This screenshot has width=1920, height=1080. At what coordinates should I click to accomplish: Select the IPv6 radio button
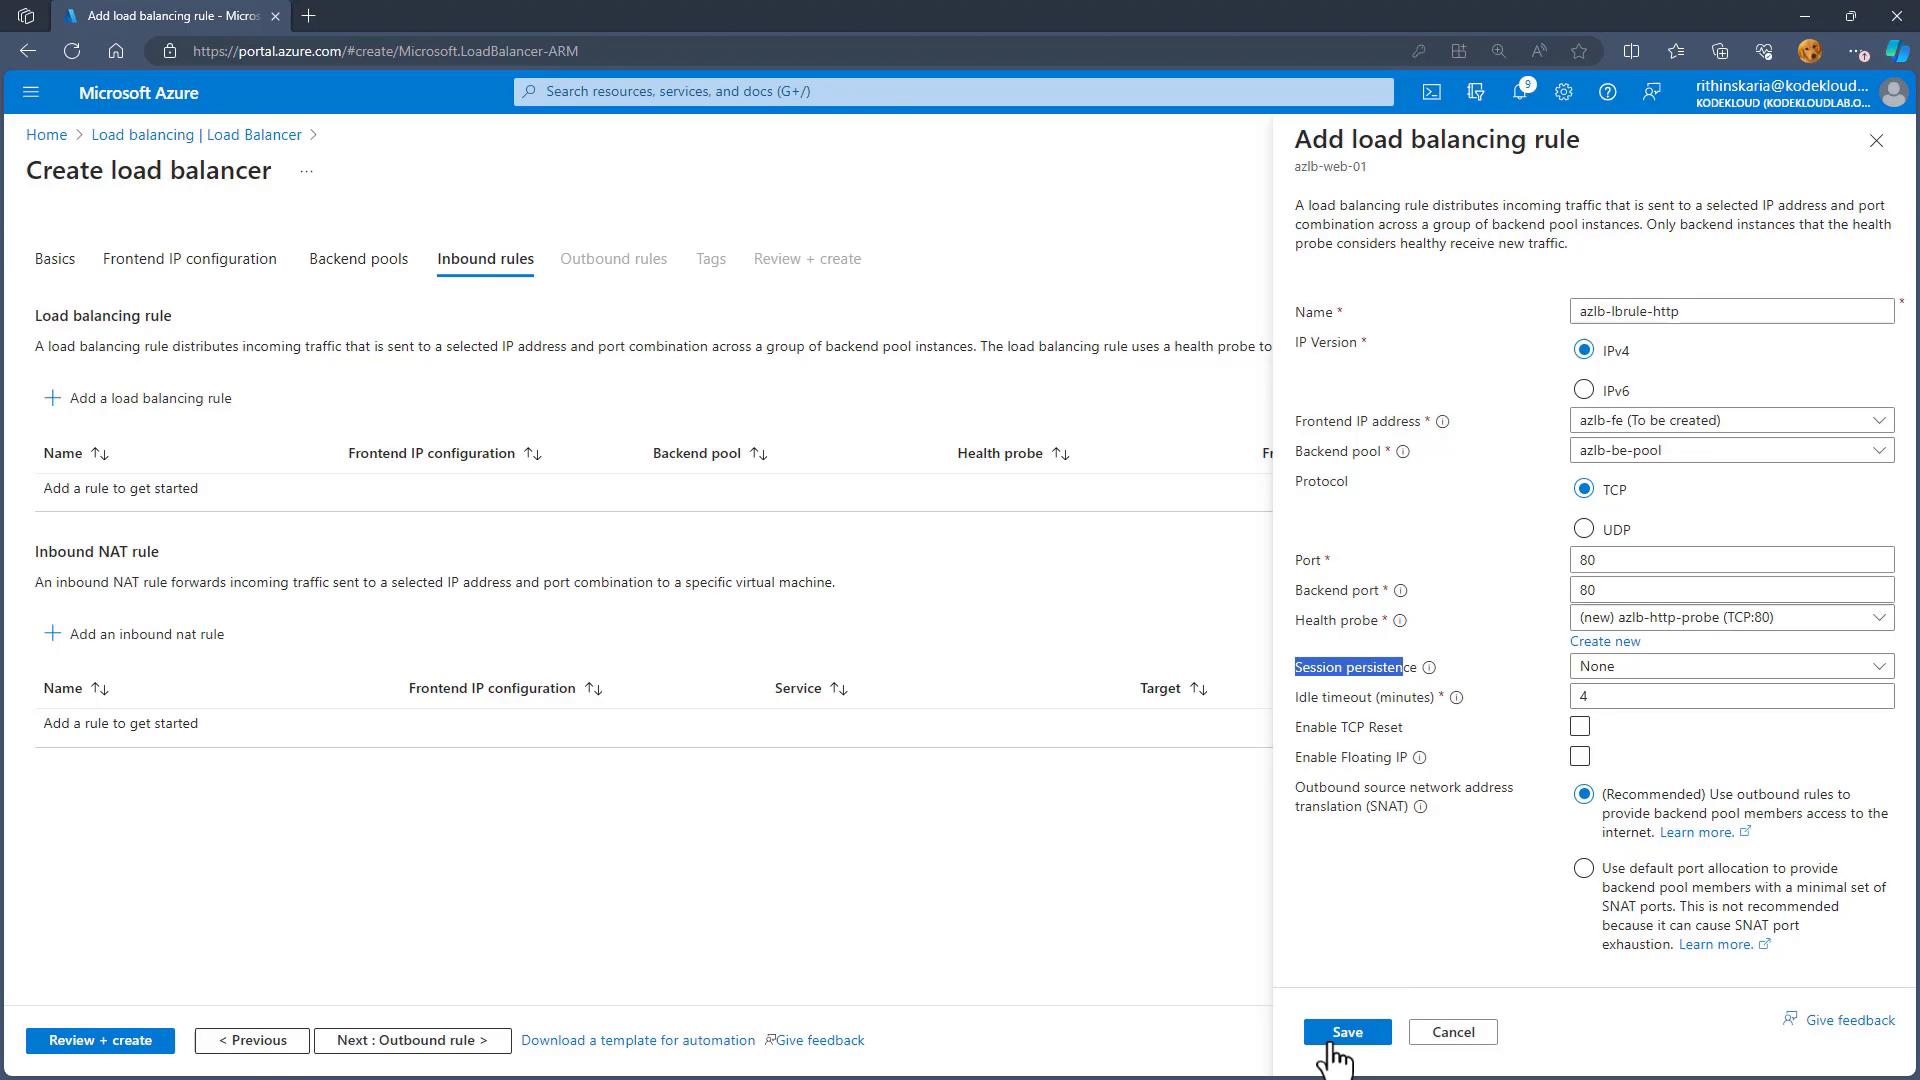tap(1583, 390)
